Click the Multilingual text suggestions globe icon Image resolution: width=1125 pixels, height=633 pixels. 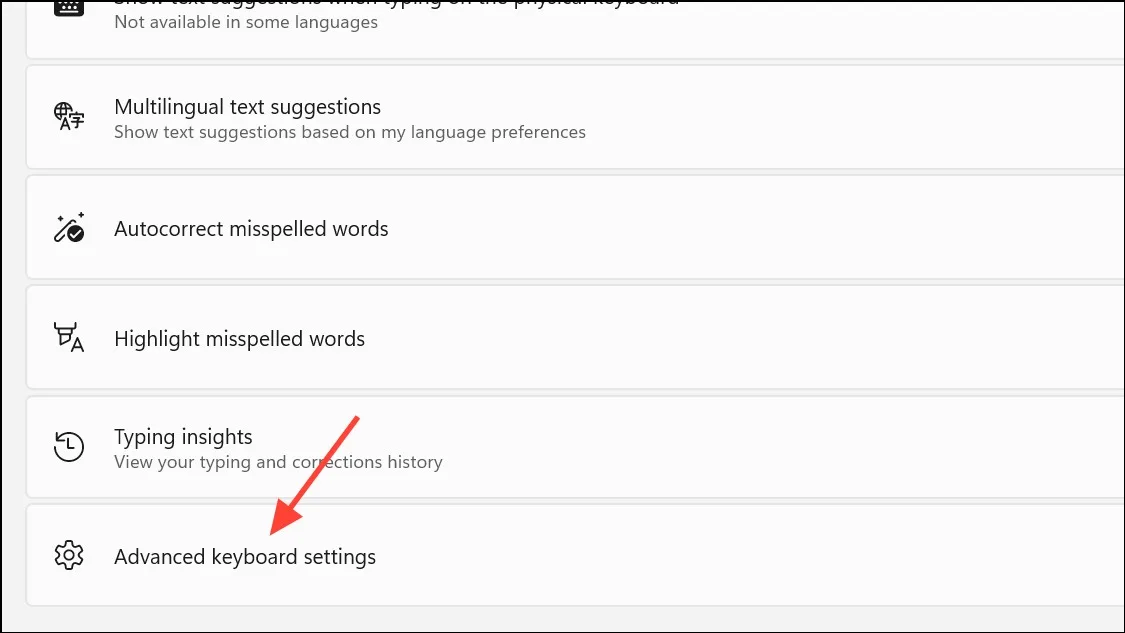pyautogui.click(x=69, y=116)
